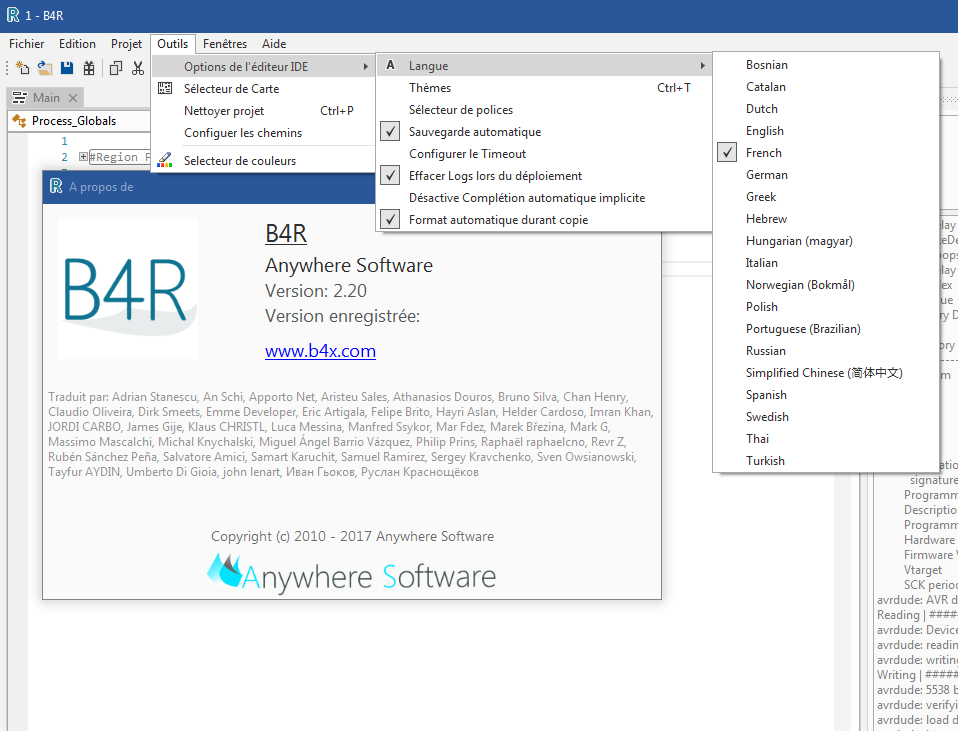Click the module icon on the Main tab
The height and width of the screenshot is (731, 958).
coord(20,98)
